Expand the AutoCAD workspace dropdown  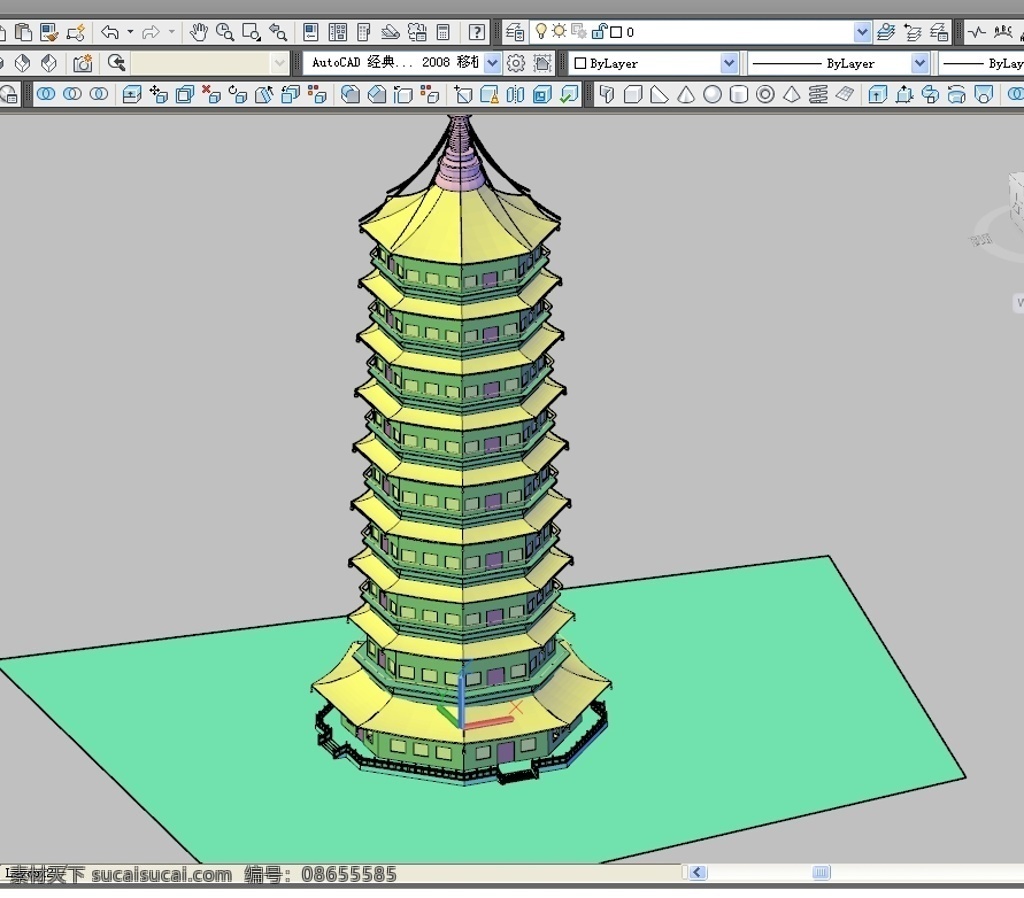(492, 63)
